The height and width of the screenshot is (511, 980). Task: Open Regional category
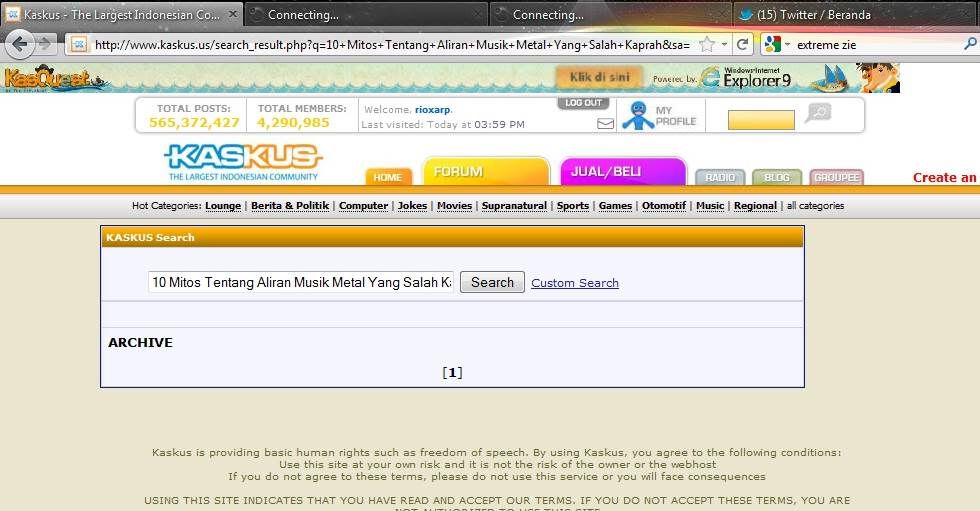pos(756,206)
